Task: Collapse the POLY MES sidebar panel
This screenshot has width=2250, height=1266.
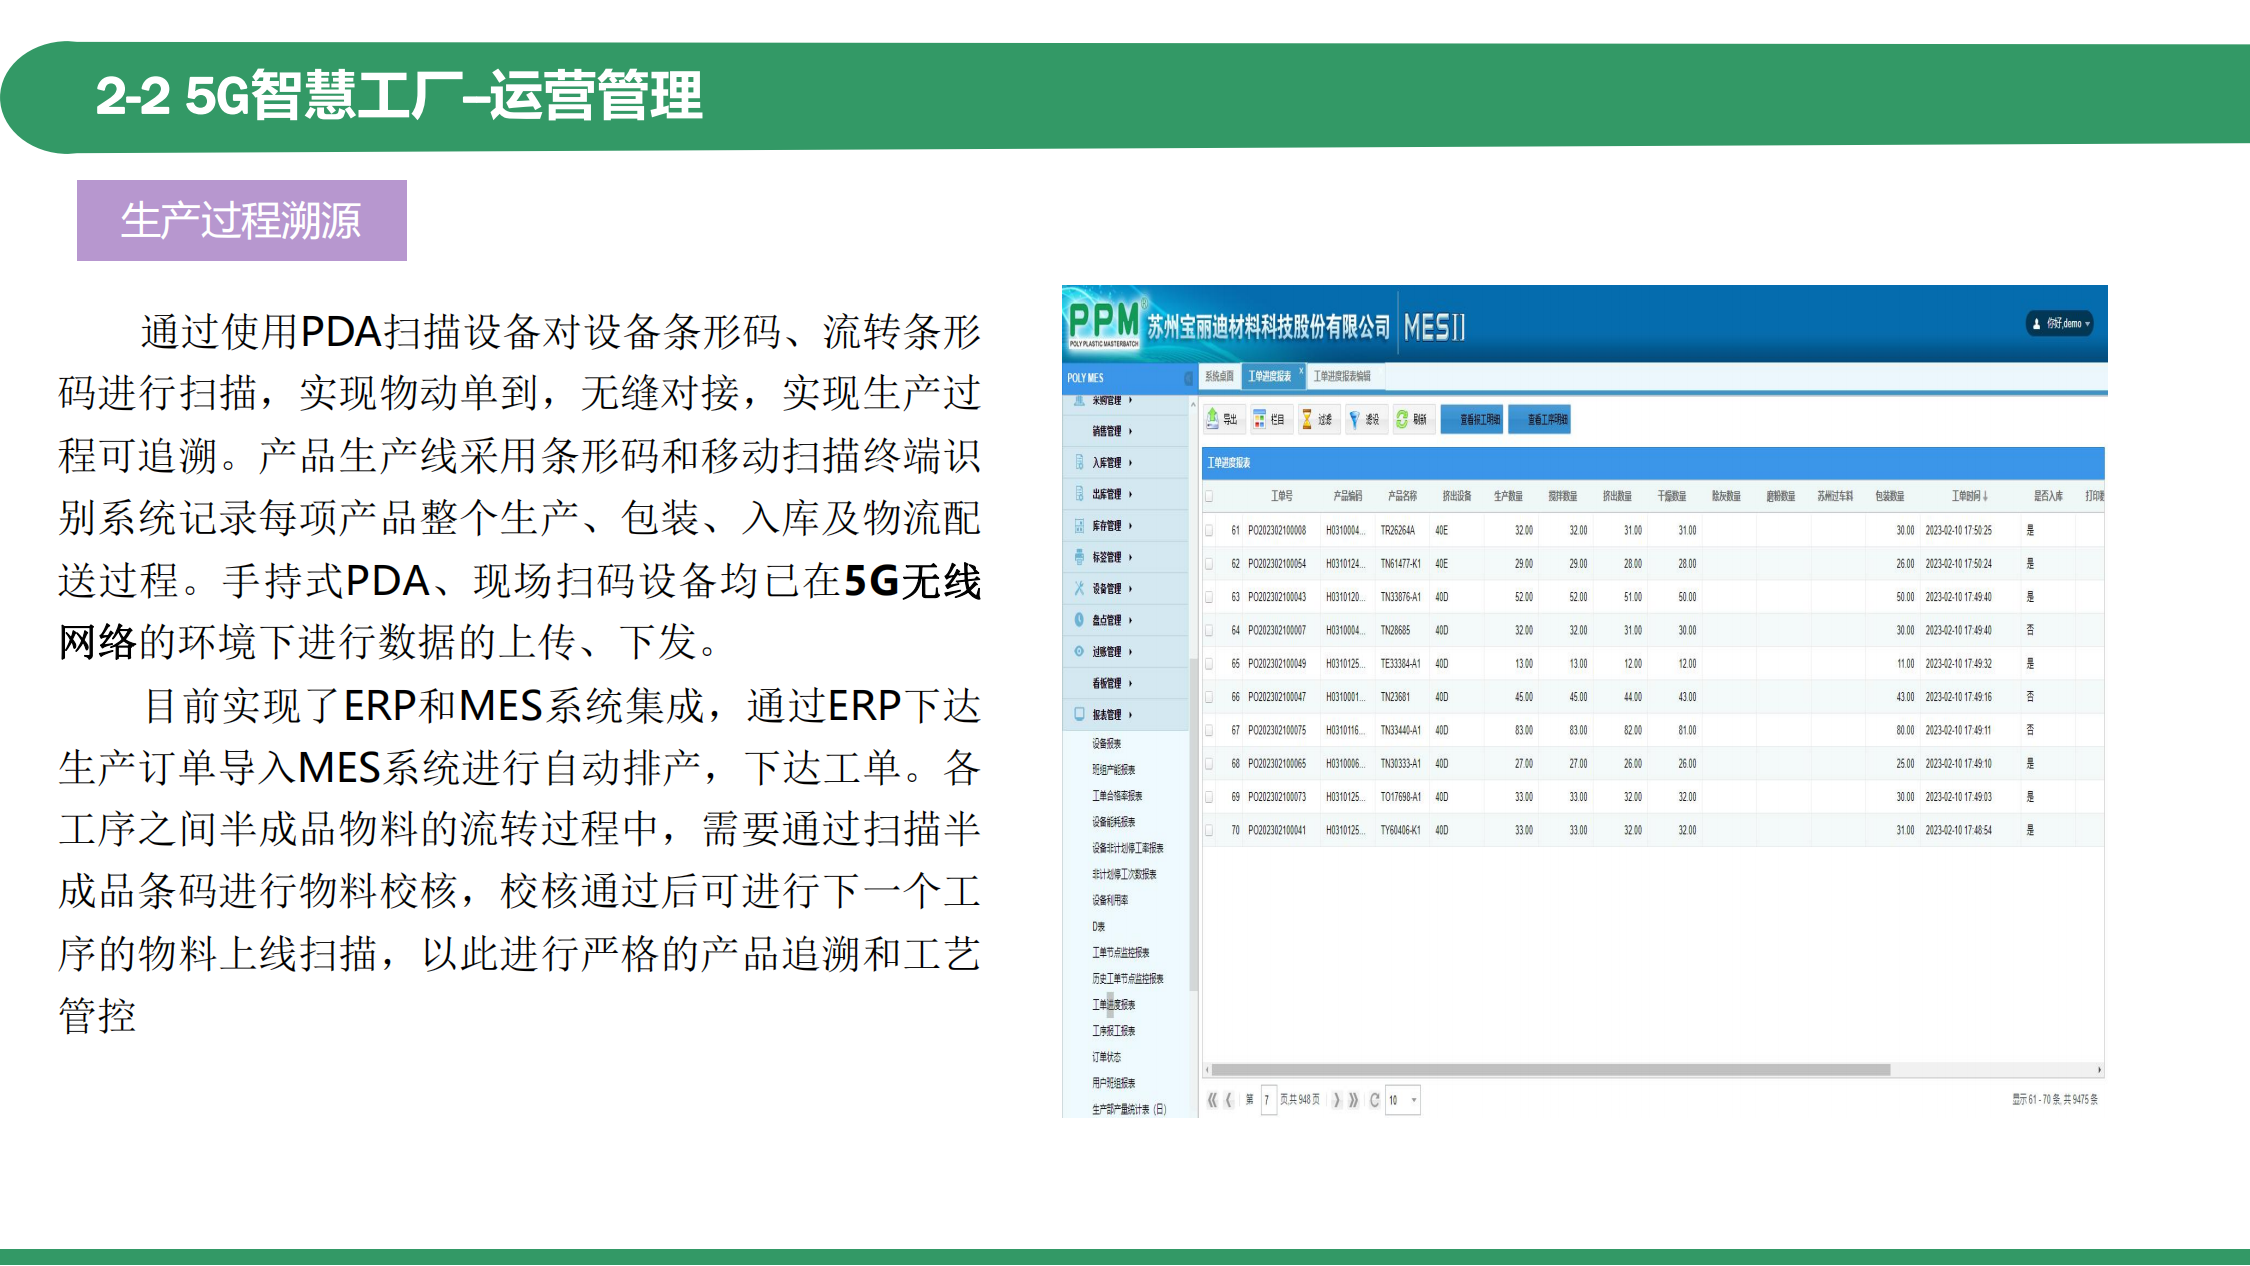Action: click(1188, 378)
